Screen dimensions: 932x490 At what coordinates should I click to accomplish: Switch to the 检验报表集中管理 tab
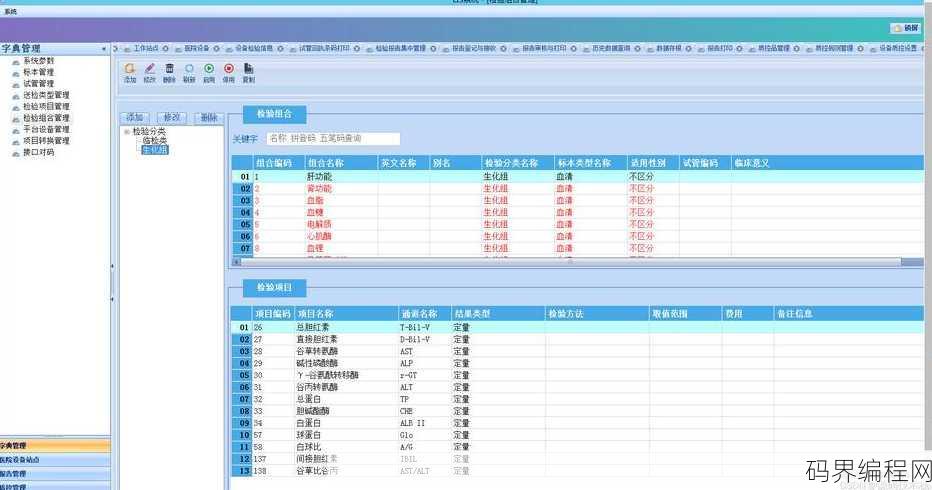click(x=401, y=48)
